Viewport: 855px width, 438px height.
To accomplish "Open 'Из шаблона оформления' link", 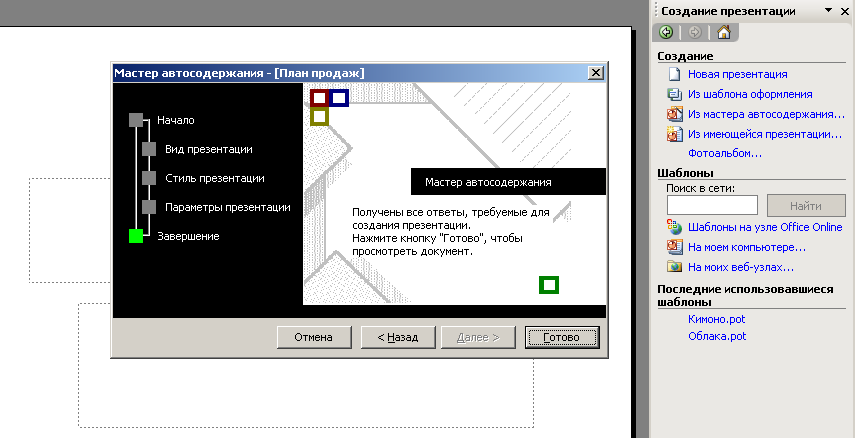I will pos(750,94).
